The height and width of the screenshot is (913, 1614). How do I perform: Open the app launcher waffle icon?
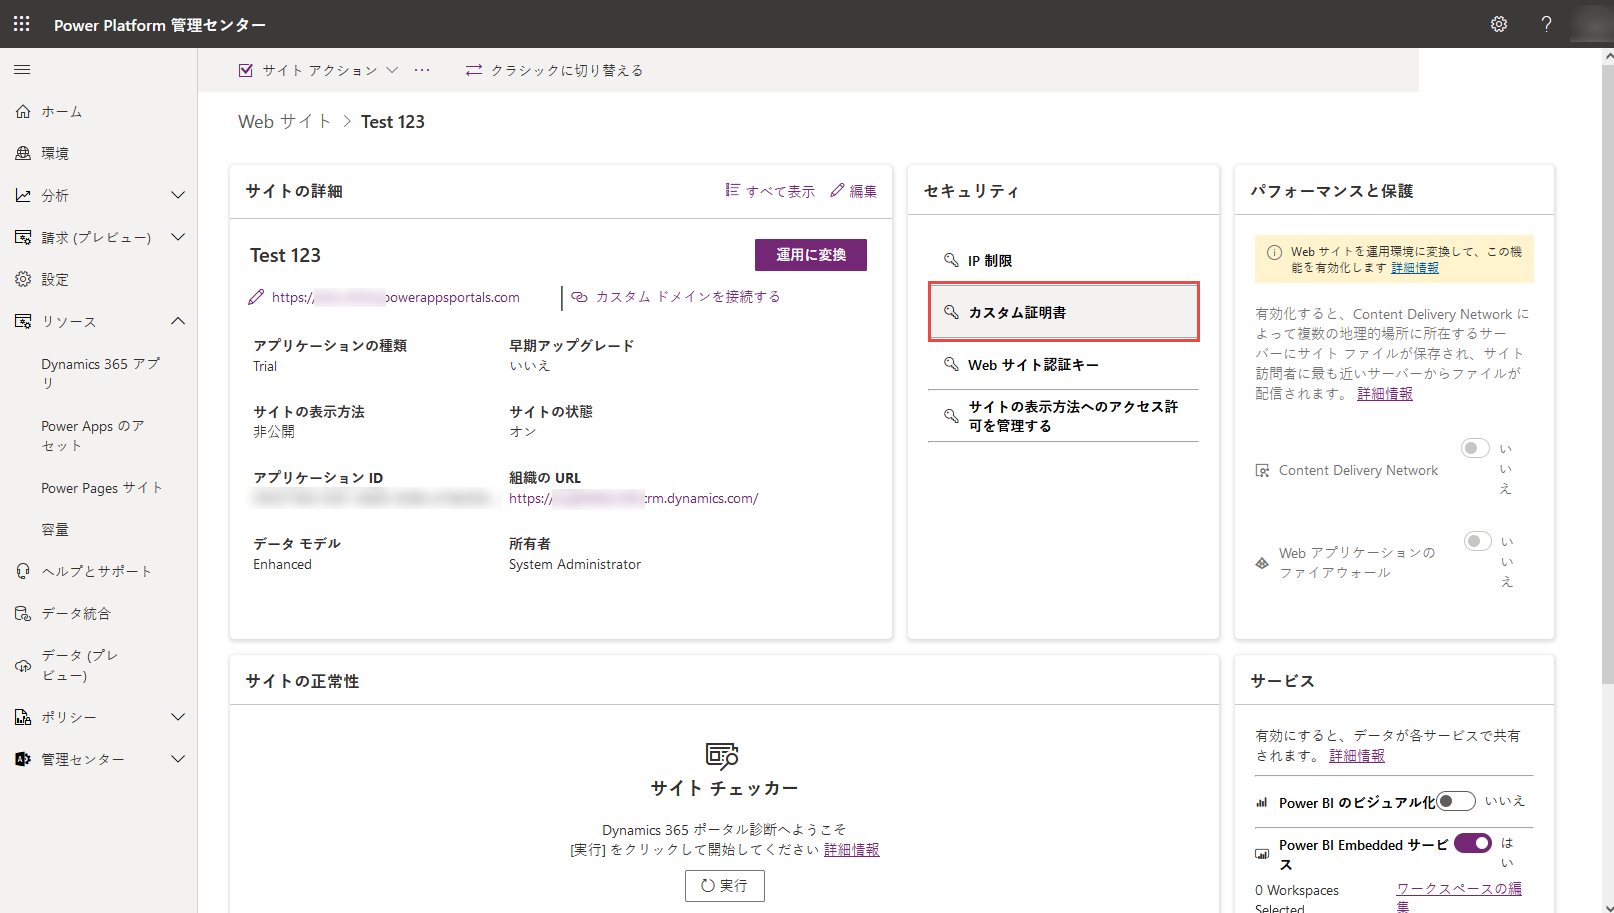[22, 24]
